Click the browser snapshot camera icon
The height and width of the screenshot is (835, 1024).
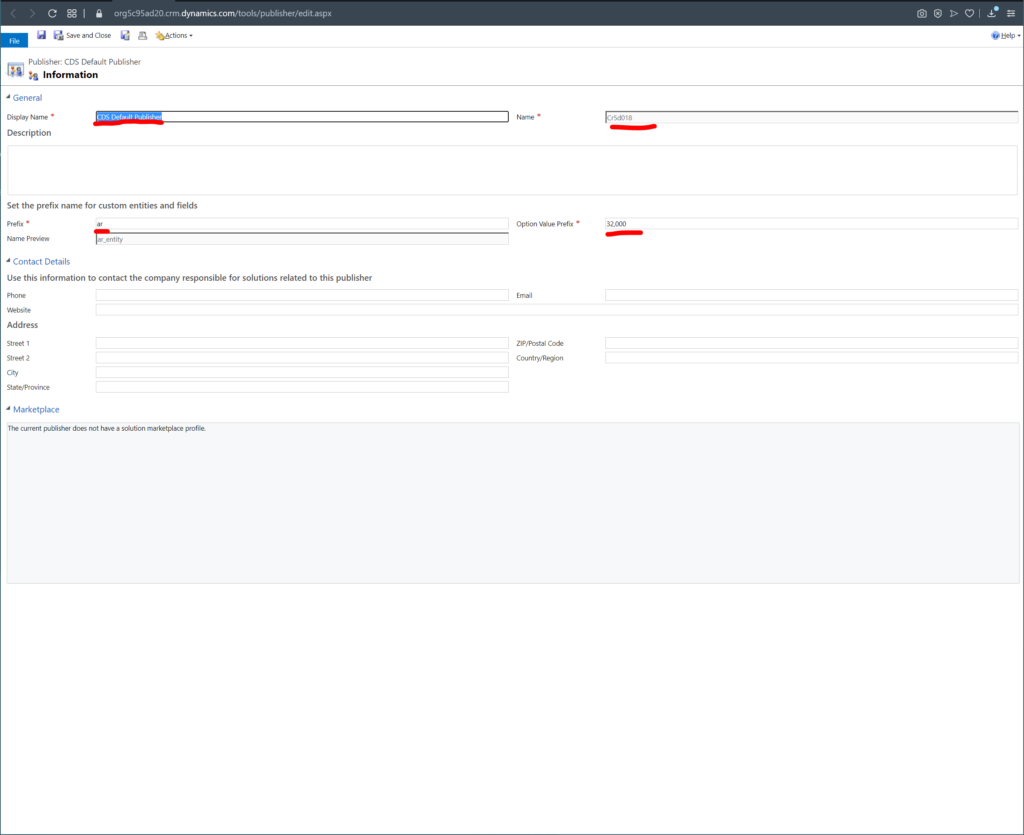coord(921,13)
